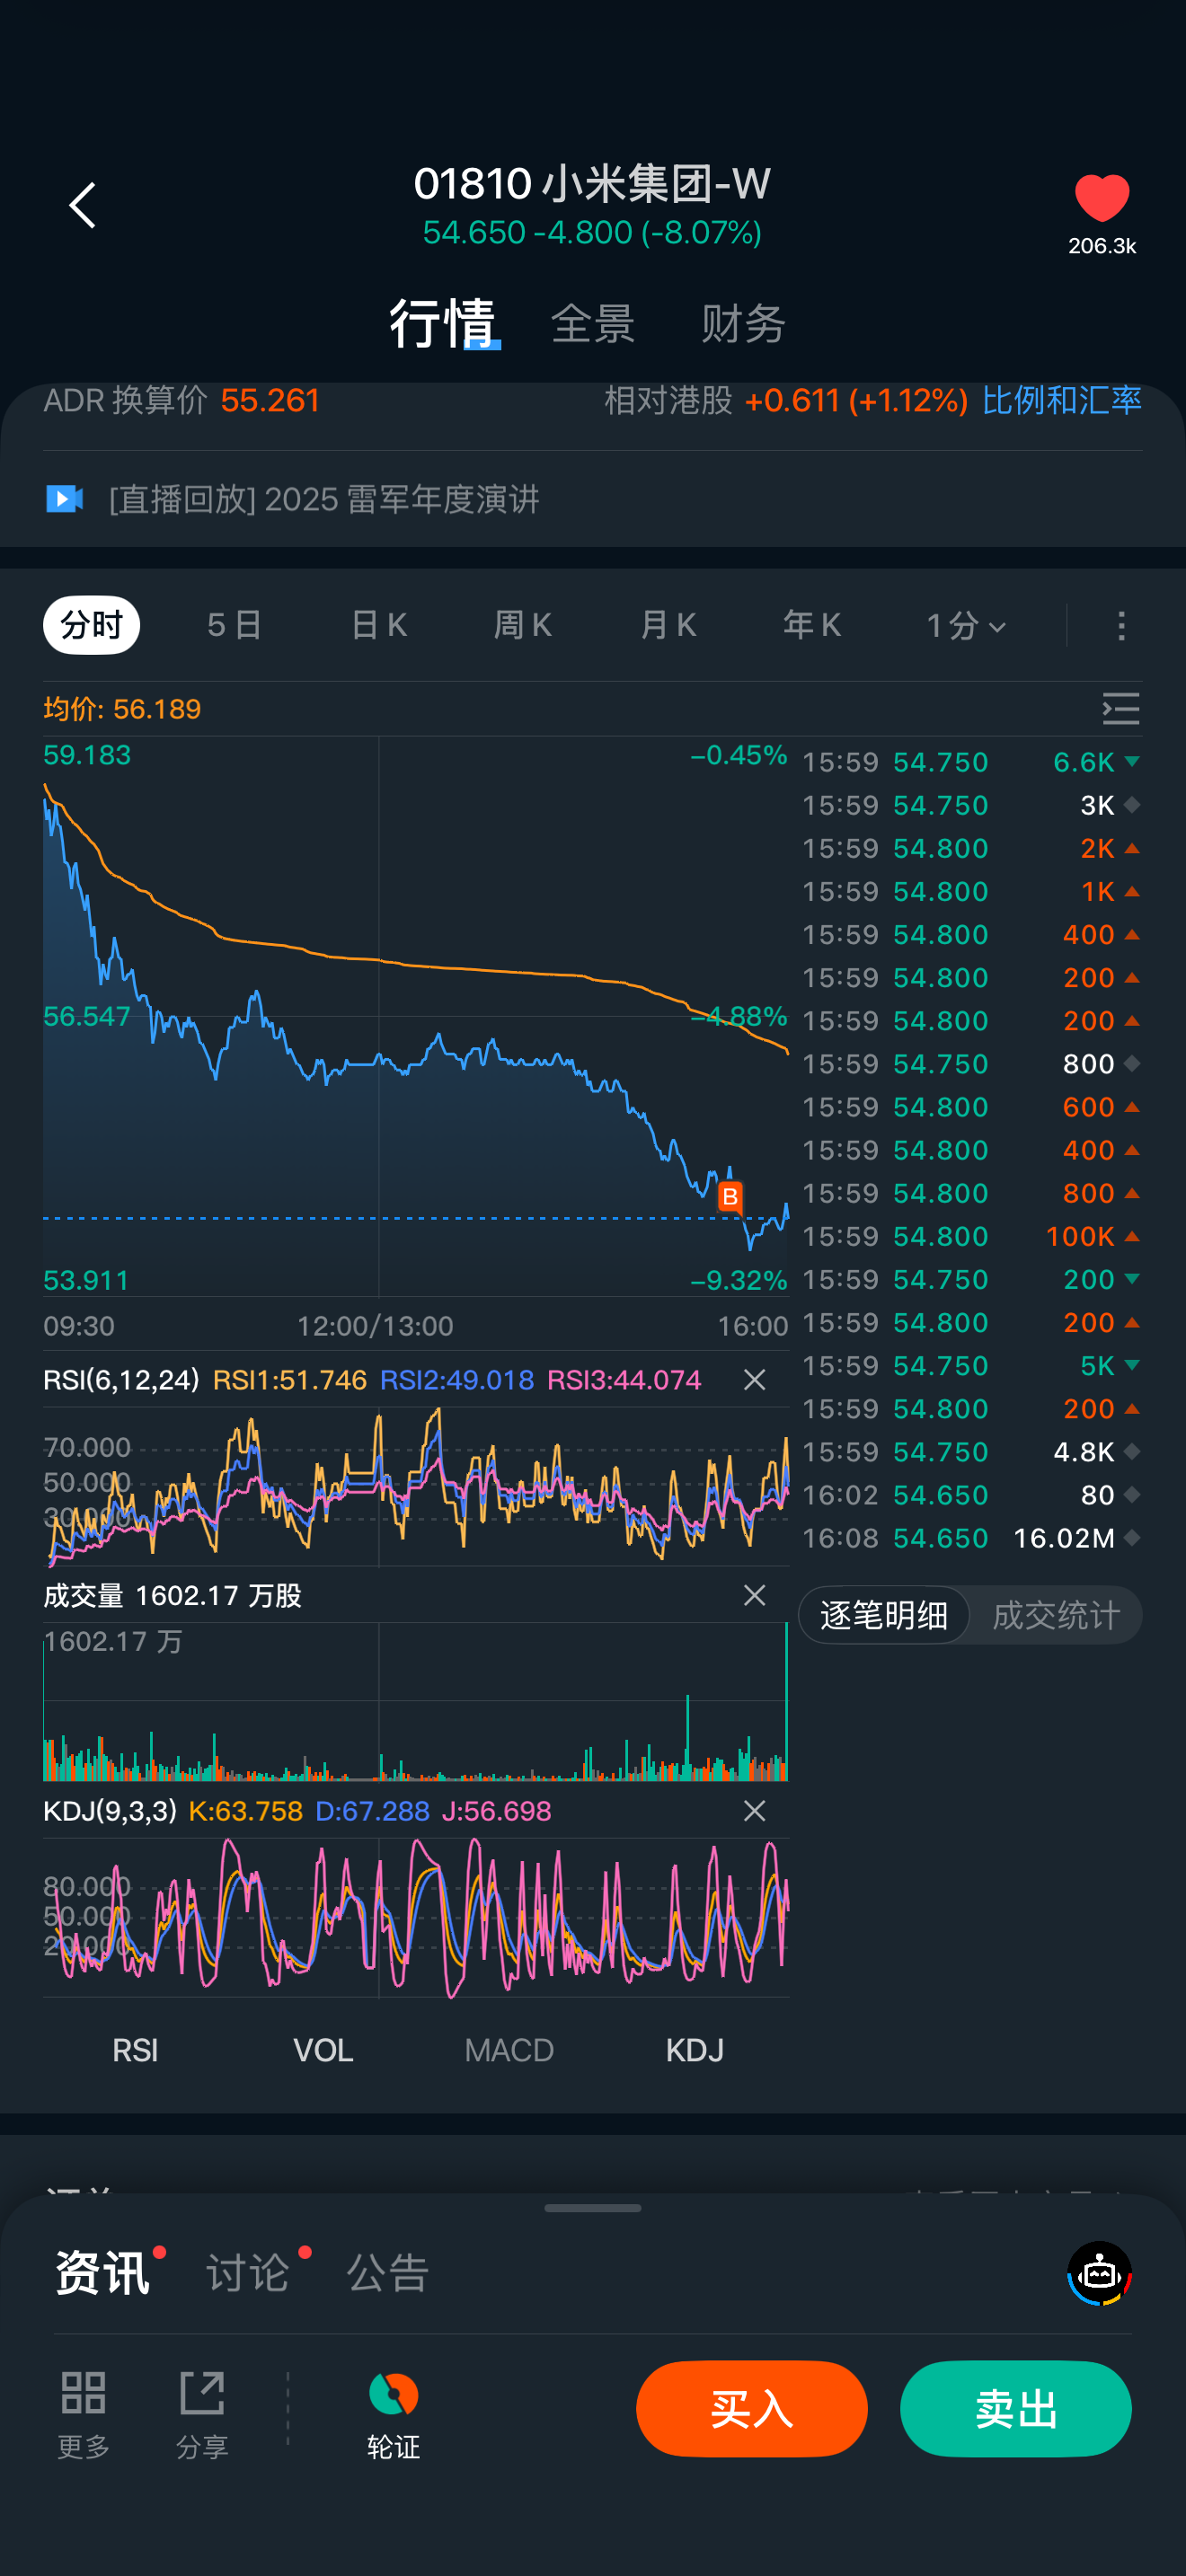Screen dimensions: 1186x2576
Task: Close the KDJ indicator panel
Action: [x=754, y=1811]
